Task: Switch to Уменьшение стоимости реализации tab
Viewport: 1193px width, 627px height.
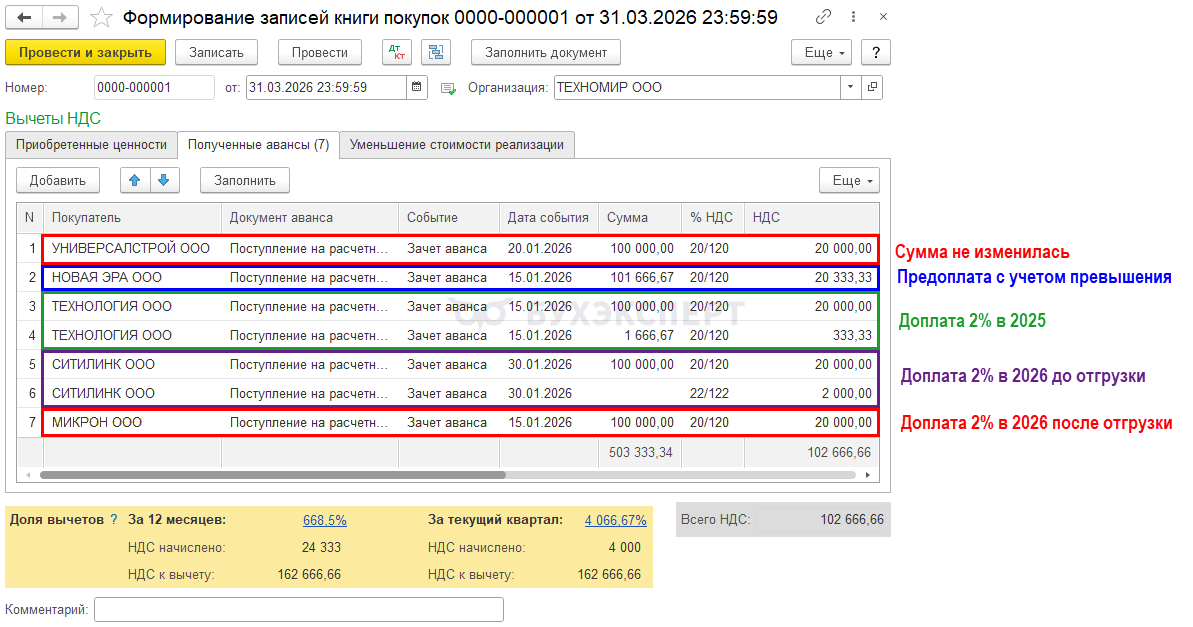Action: 456,145
